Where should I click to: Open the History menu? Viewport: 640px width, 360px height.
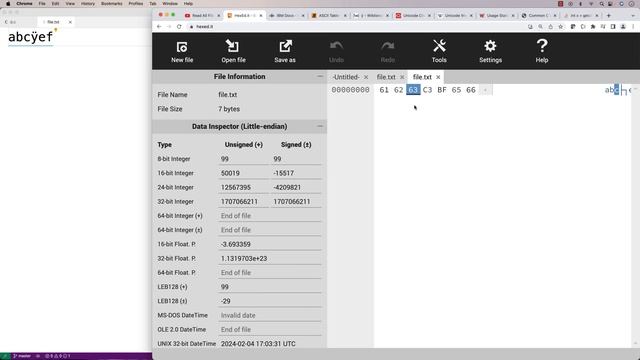(x=88, y=4)
